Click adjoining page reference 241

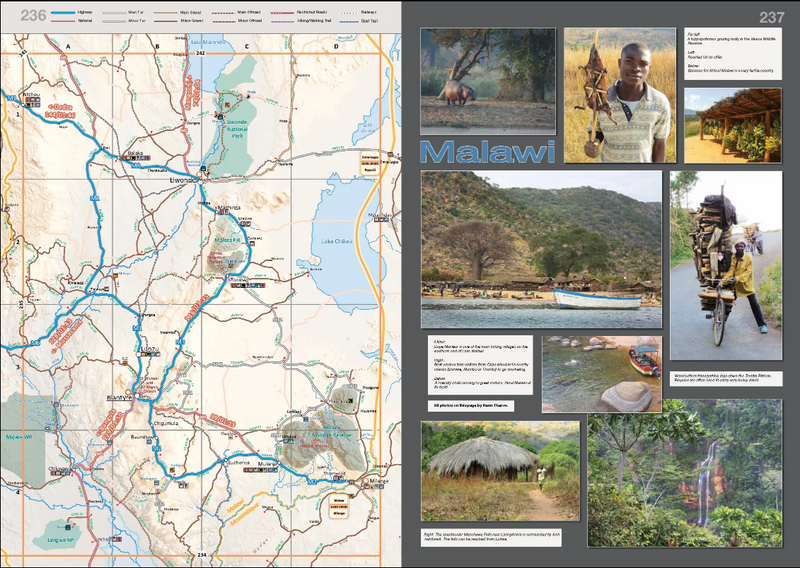tap(22, 53)
